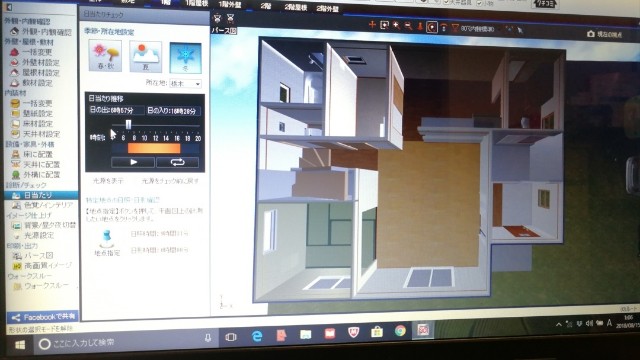Select 床に配置 in the sidebar
Viewport: 640px width, 360px height.
pos(33,154)
